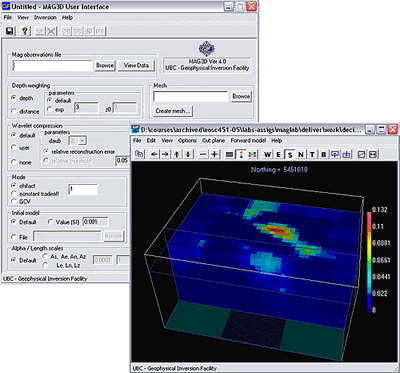Open help via the question mark icon

[x=24, y=31]
